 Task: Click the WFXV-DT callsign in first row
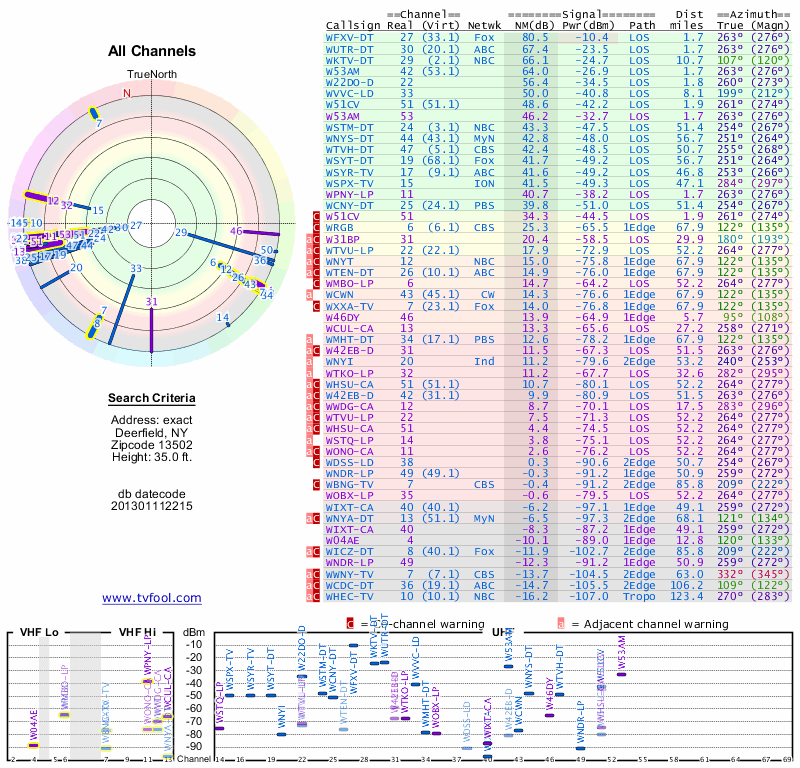(351, 36)
